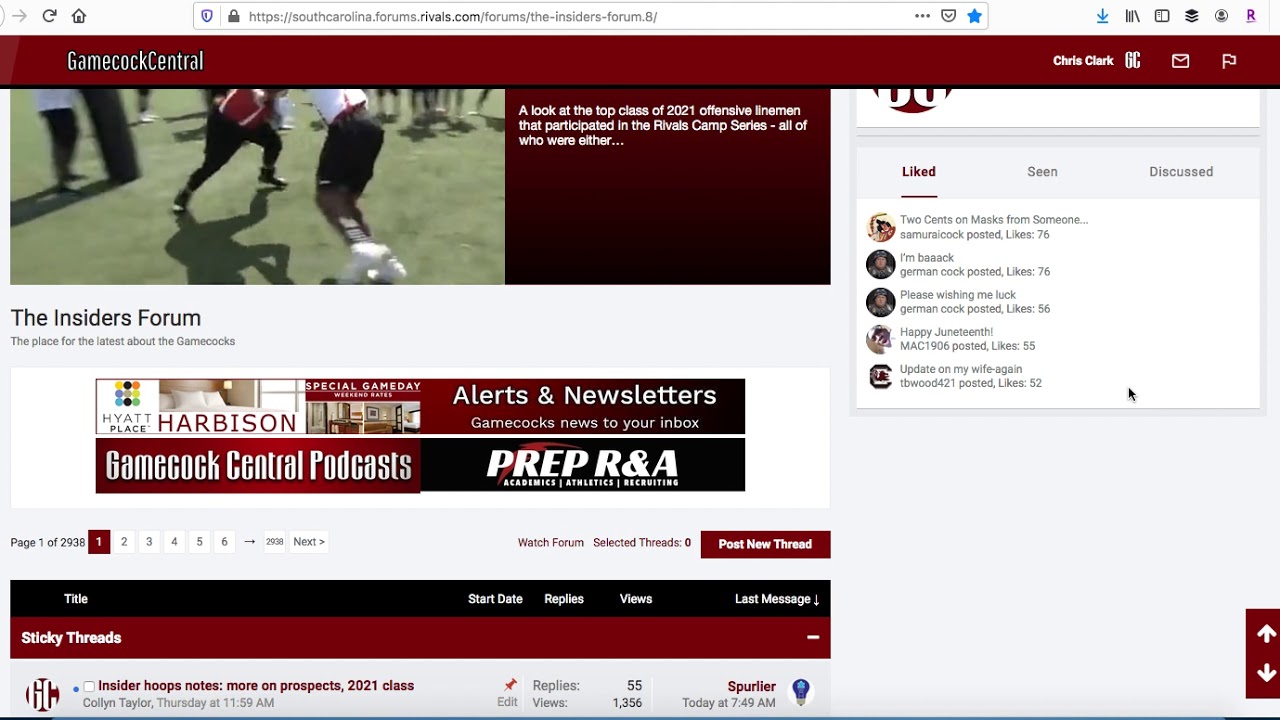The image size is (1280, 720).
Task: Go to page 6 of threads
Action: click(x=224, y=542)
